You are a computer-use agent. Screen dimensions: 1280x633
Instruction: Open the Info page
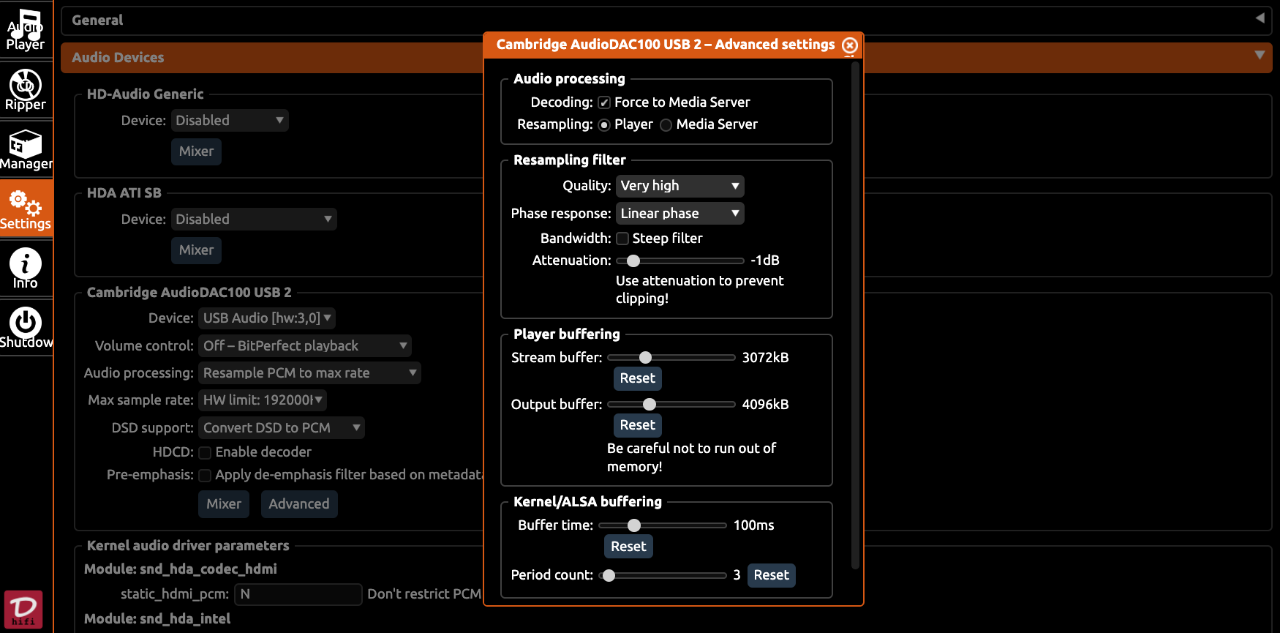(25, 267)
